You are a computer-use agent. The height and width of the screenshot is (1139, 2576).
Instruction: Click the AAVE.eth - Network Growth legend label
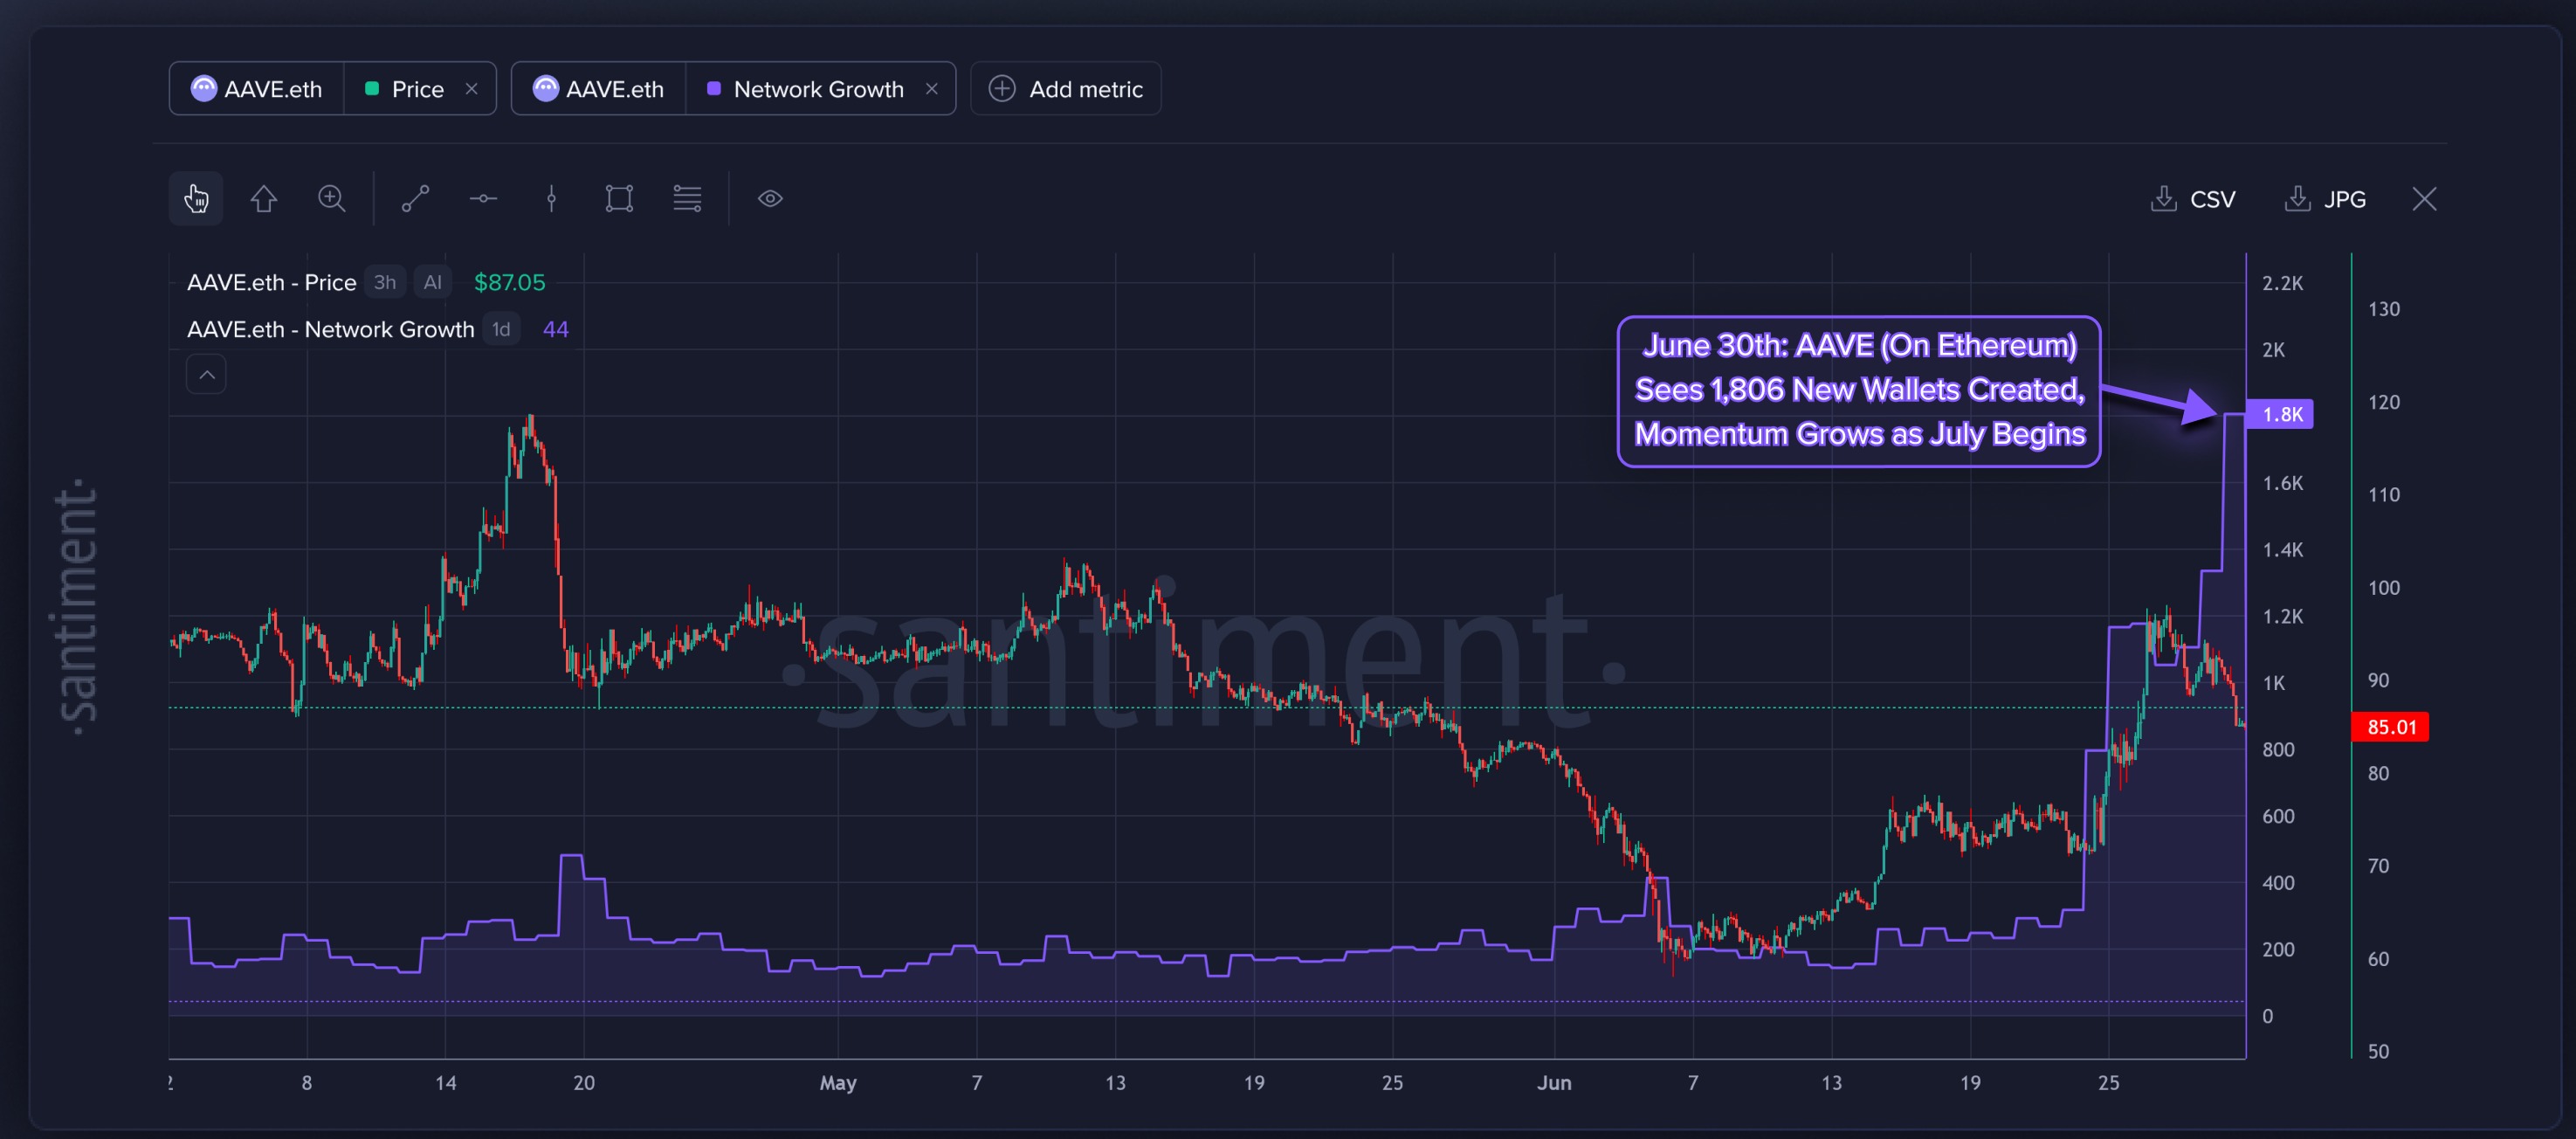pyautogui.click(x=330, y=330)
